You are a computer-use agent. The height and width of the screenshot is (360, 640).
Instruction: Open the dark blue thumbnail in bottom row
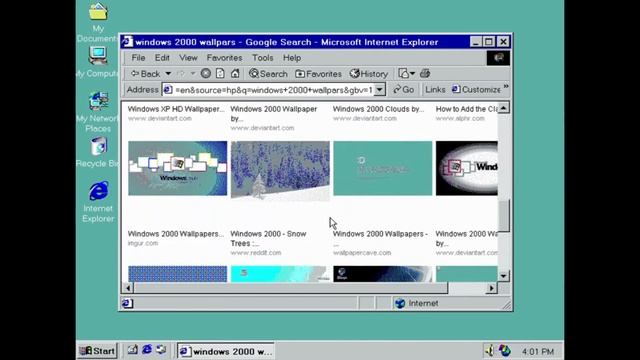pyautogui.click(x=382, y=274)
